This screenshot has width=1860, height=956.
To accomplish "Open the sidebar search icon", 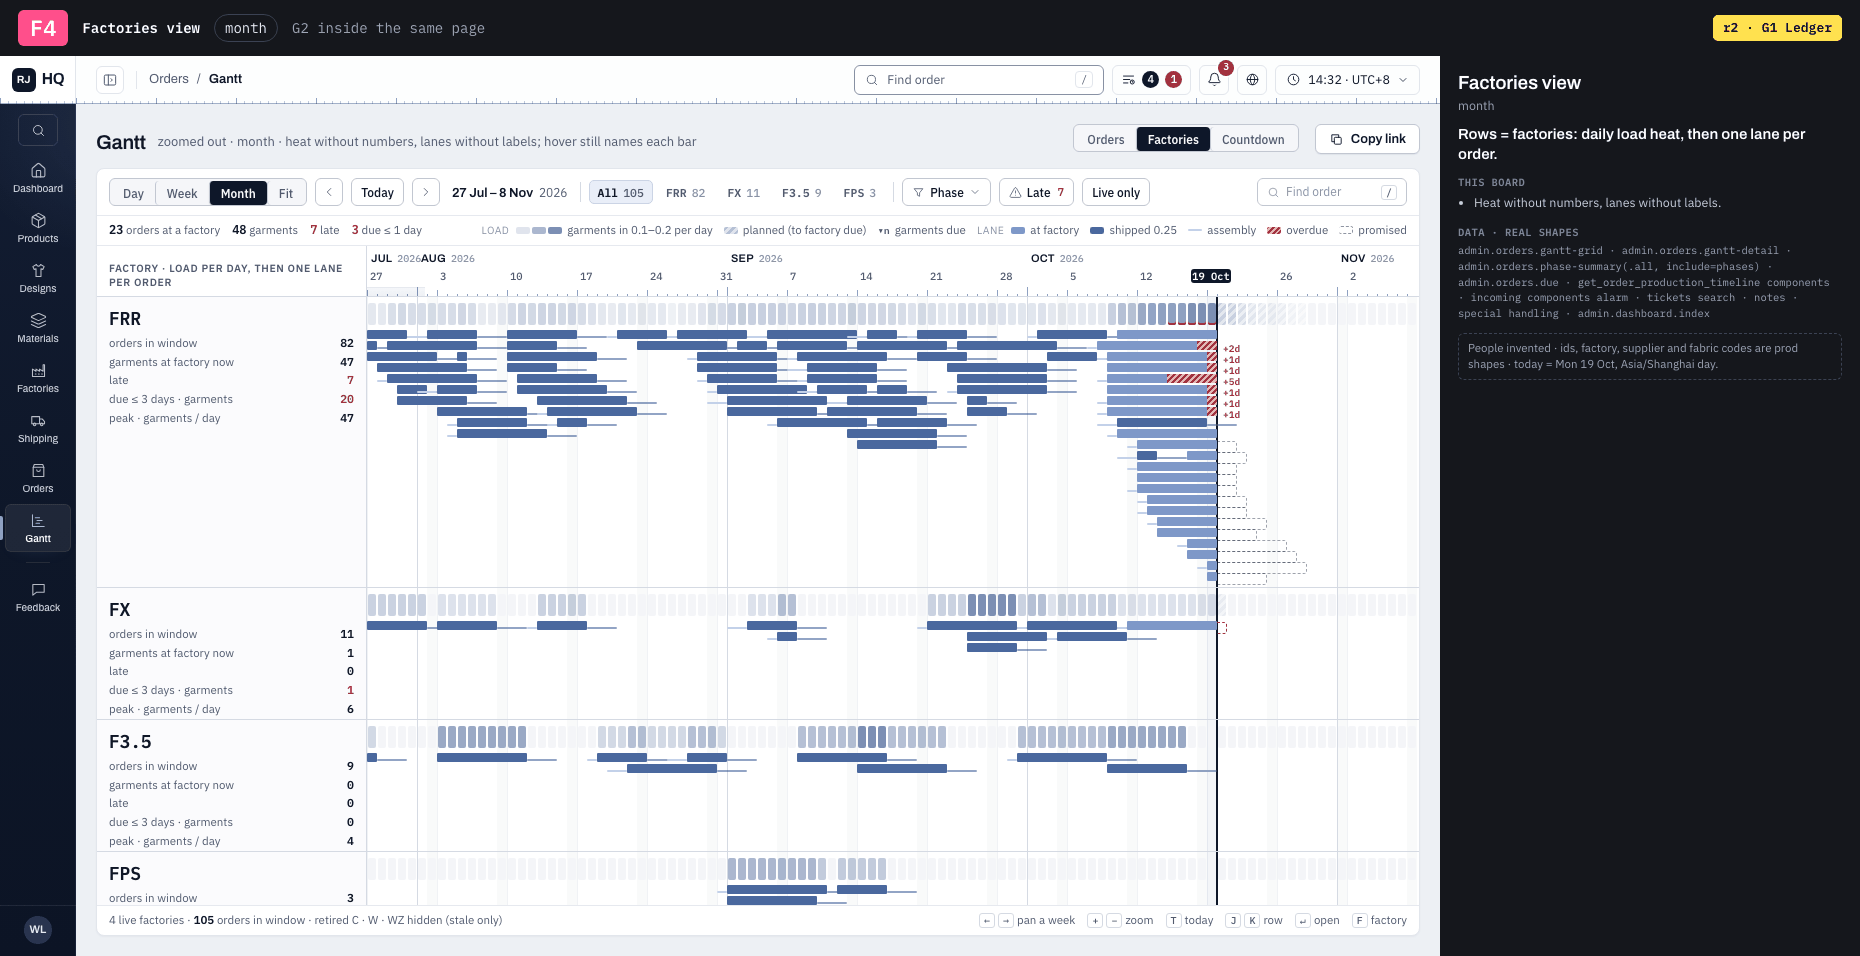I will tap(38, 130).
